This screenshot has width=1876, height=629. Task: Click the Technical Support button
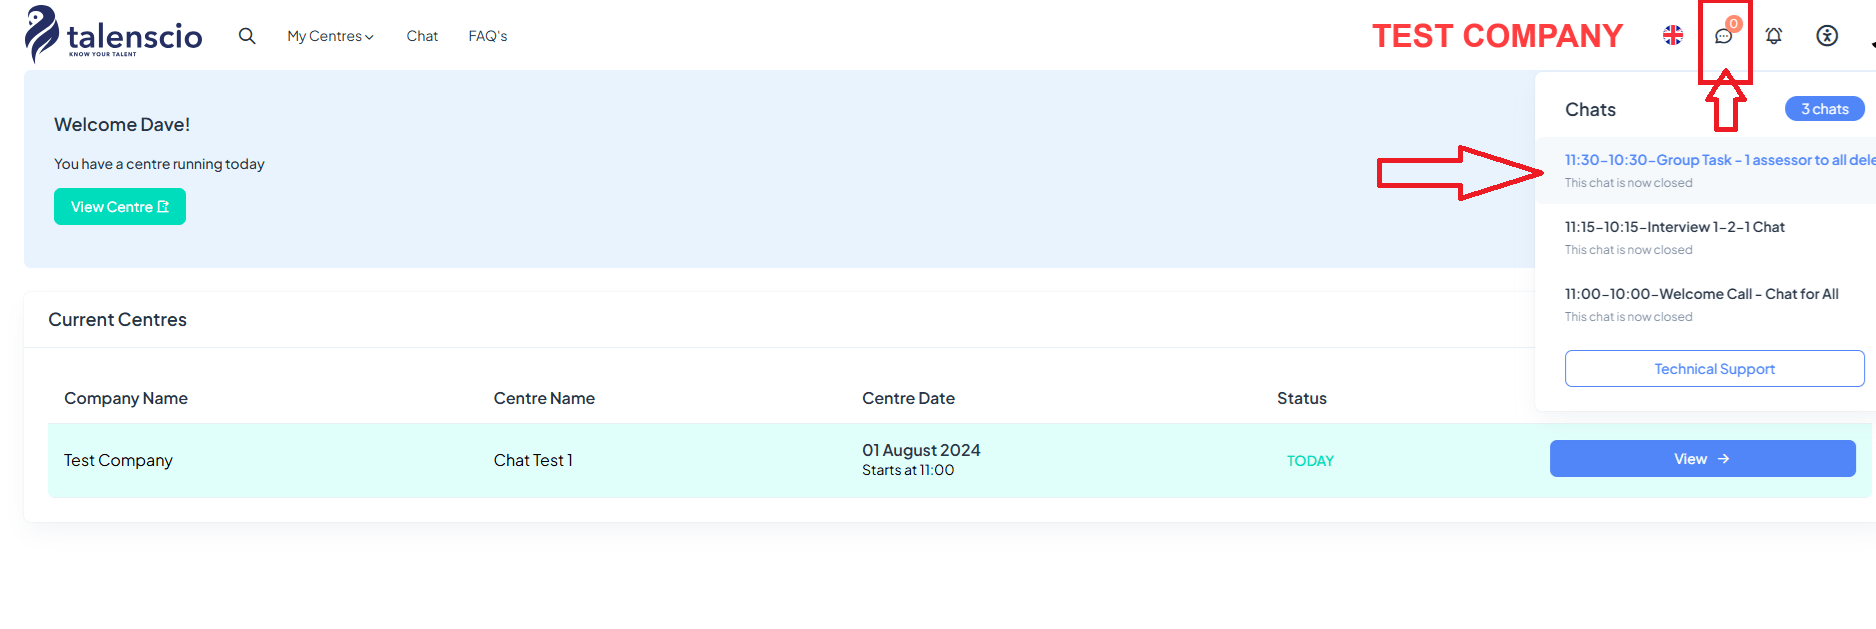point(1714,369)
